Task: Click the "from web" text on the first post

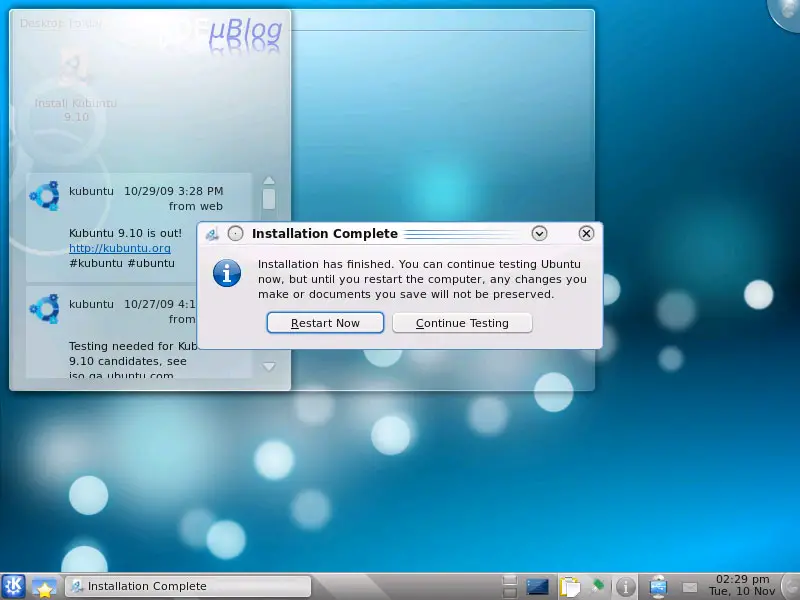Action: pyautogui.click(x=195, y=206)
